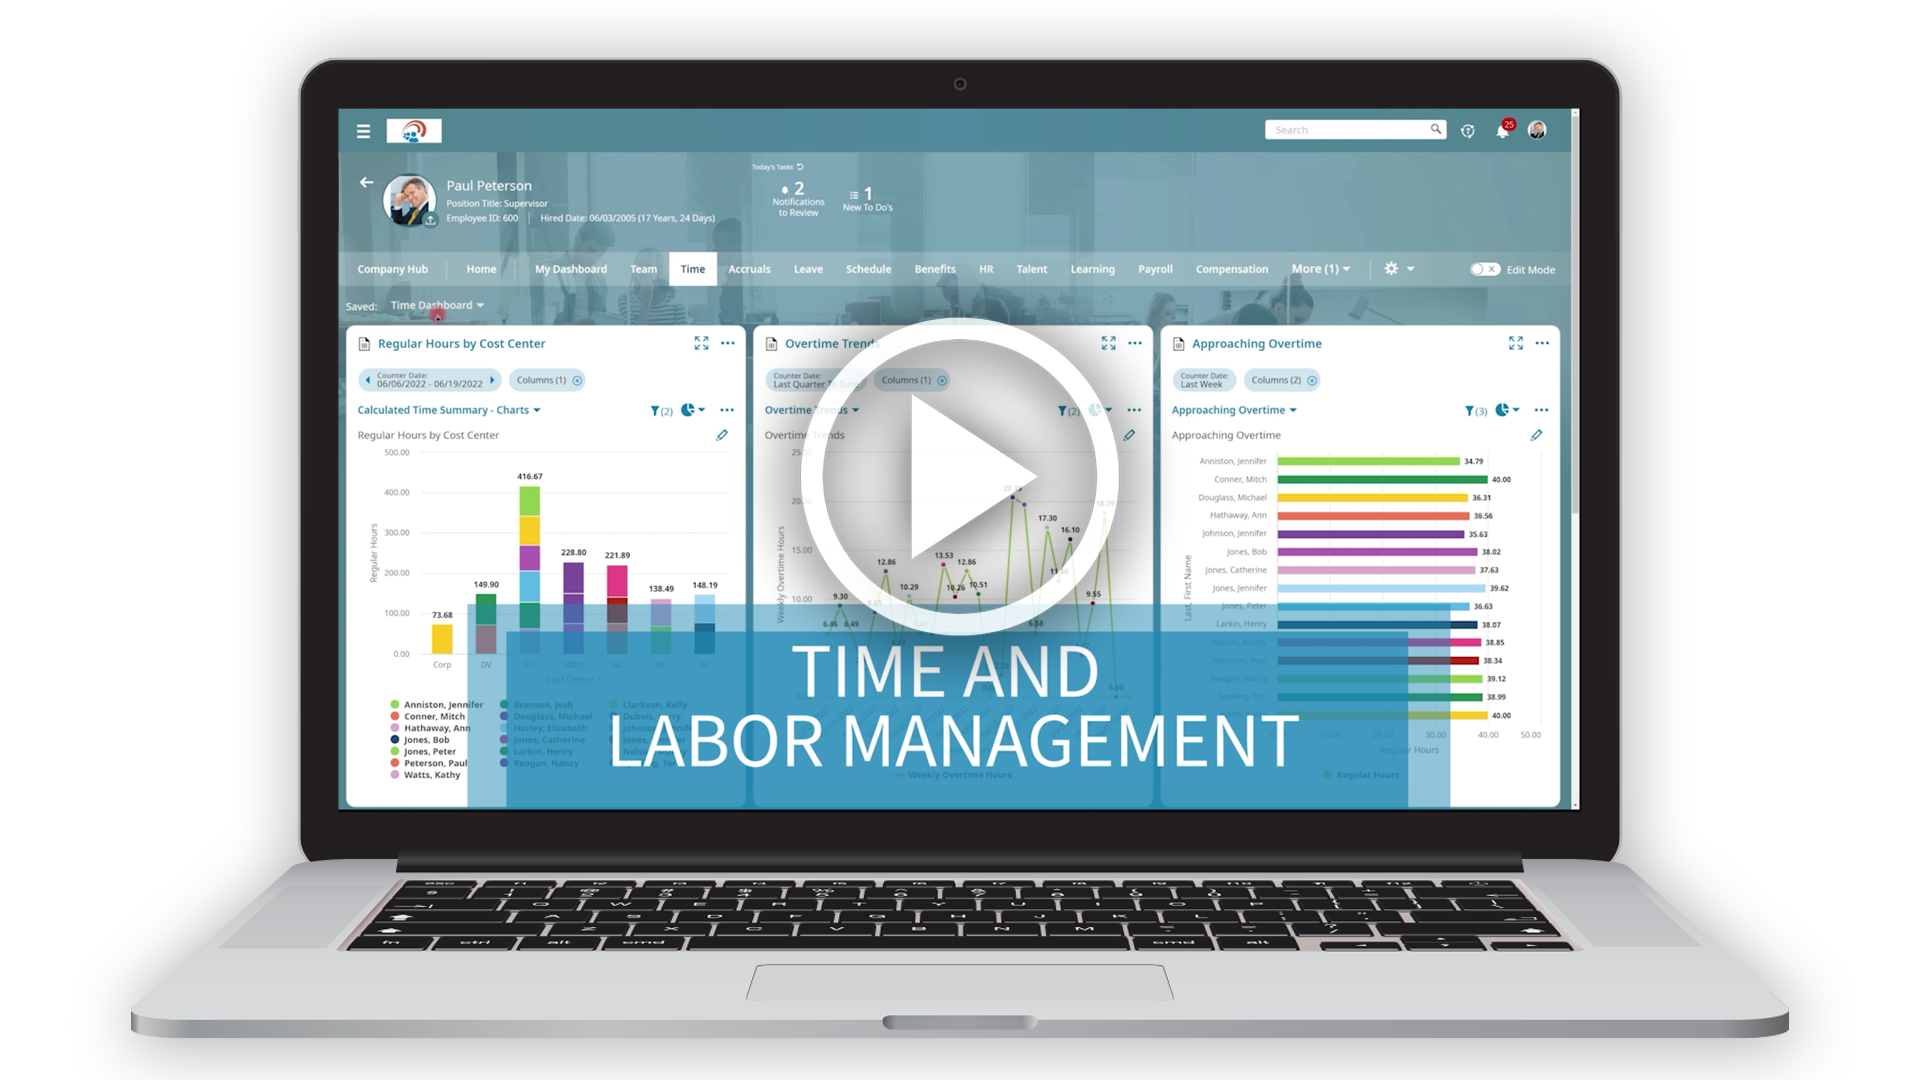Click the expand icon on Approaching Overtime widget
The image size is (1920, 1080).
(x=1514, y=343)
